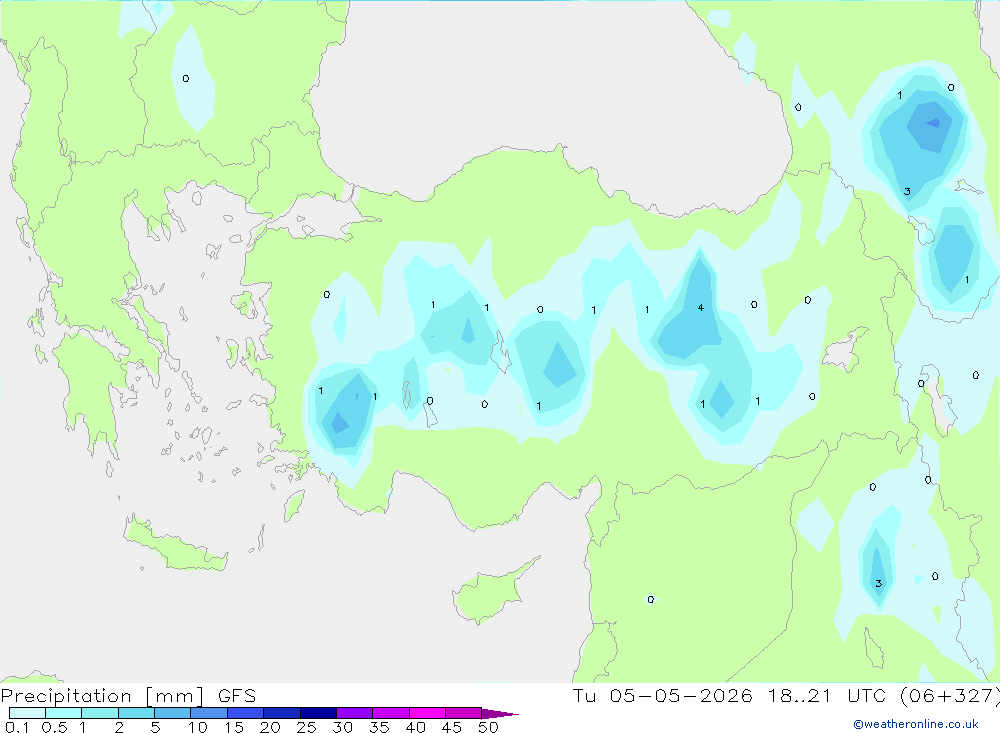Click the legend scale label '20'

click(x=270, y=727)
